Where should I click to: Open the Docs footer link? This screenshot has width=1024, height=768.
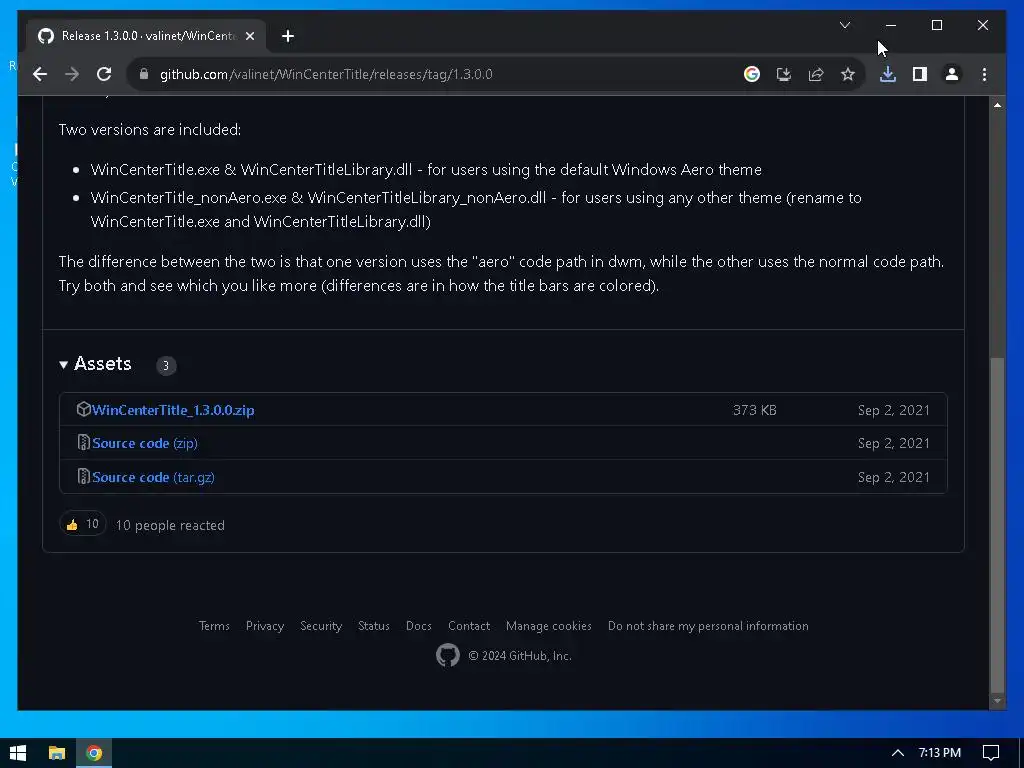[x=419, y=626]
